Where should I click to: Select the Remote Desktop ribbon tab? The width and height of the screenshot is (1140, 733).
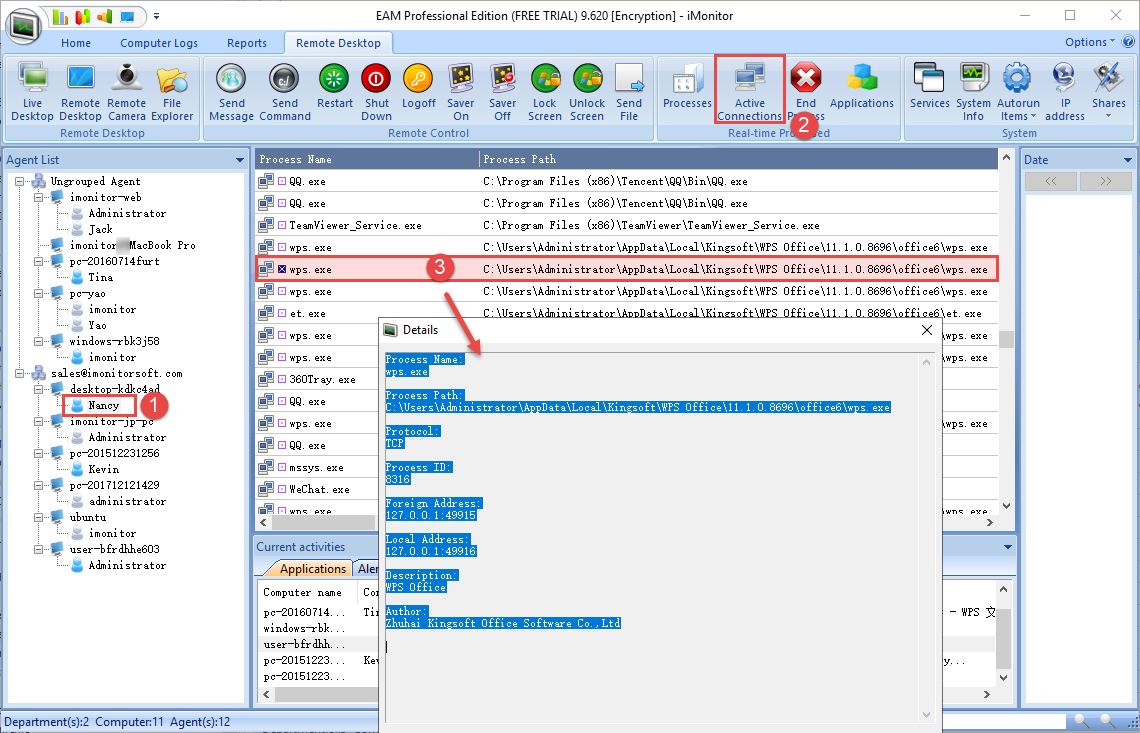pyautogui.click(x=338, y=43)
